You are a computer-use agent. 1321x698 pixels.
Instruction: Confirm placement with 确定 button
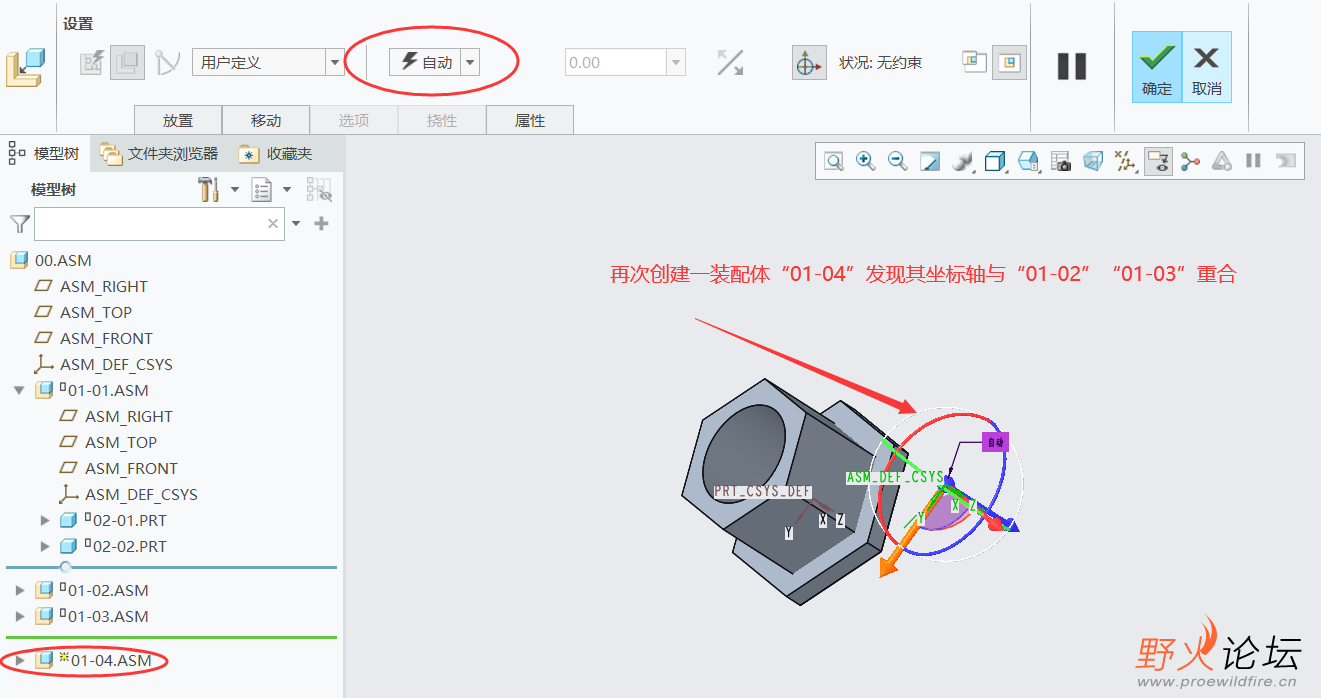pyautogui.click(x=1157, y=67)
